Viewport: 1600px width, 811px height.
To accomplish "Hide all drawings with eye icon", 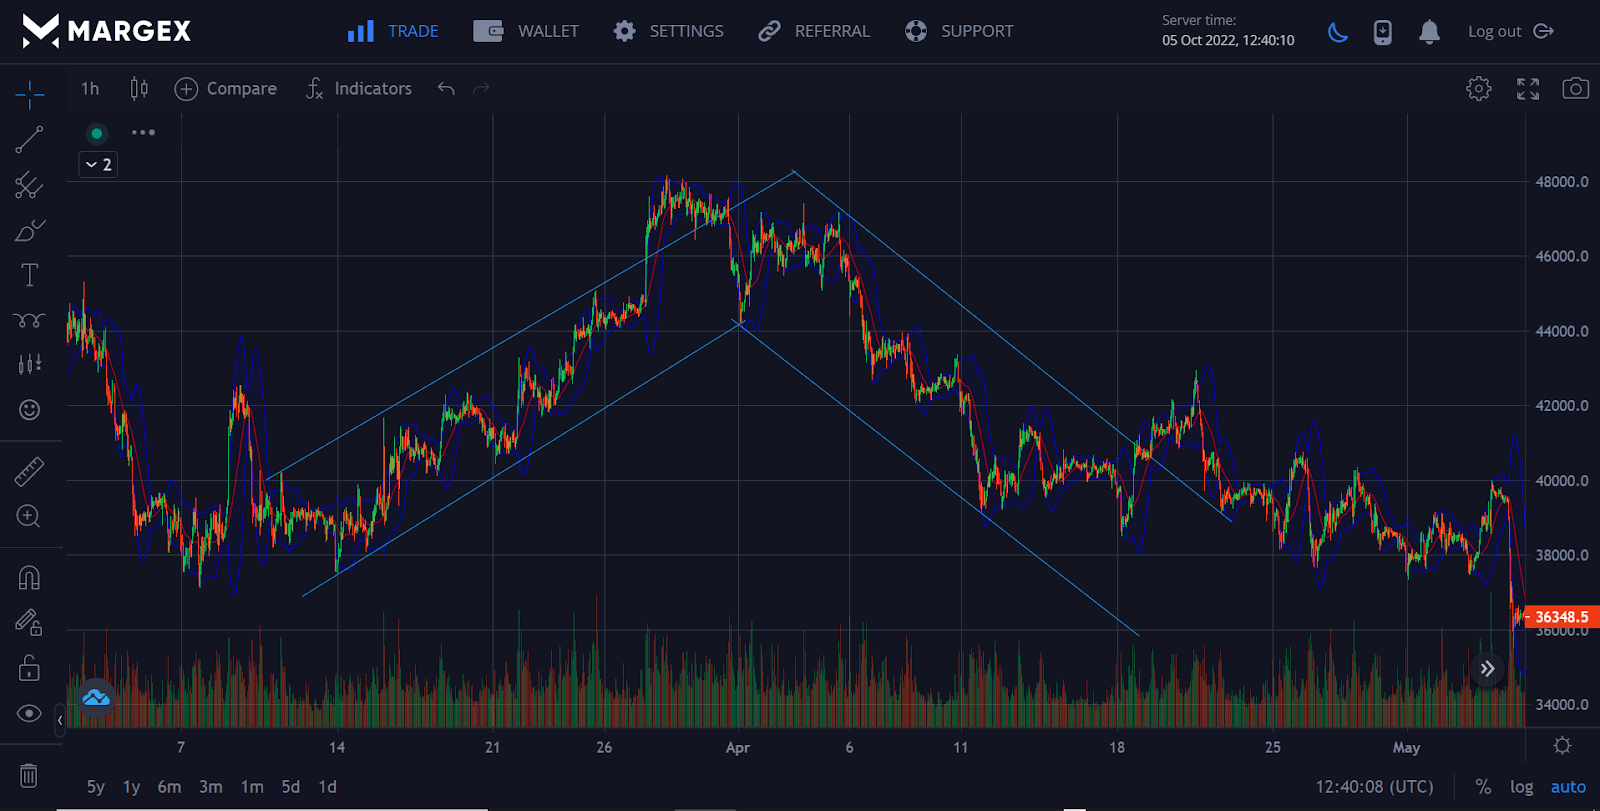I will click(29, 713).
